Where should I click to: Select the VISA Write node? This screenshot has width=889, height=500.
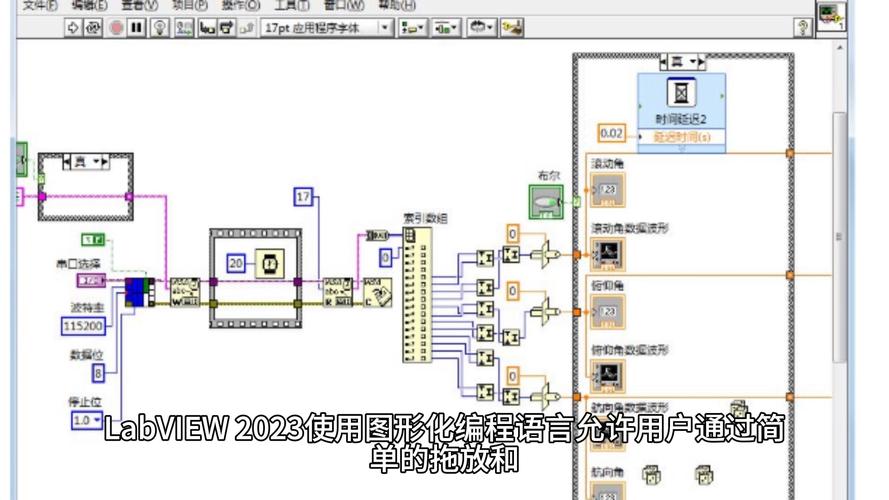tap(185, 292)
